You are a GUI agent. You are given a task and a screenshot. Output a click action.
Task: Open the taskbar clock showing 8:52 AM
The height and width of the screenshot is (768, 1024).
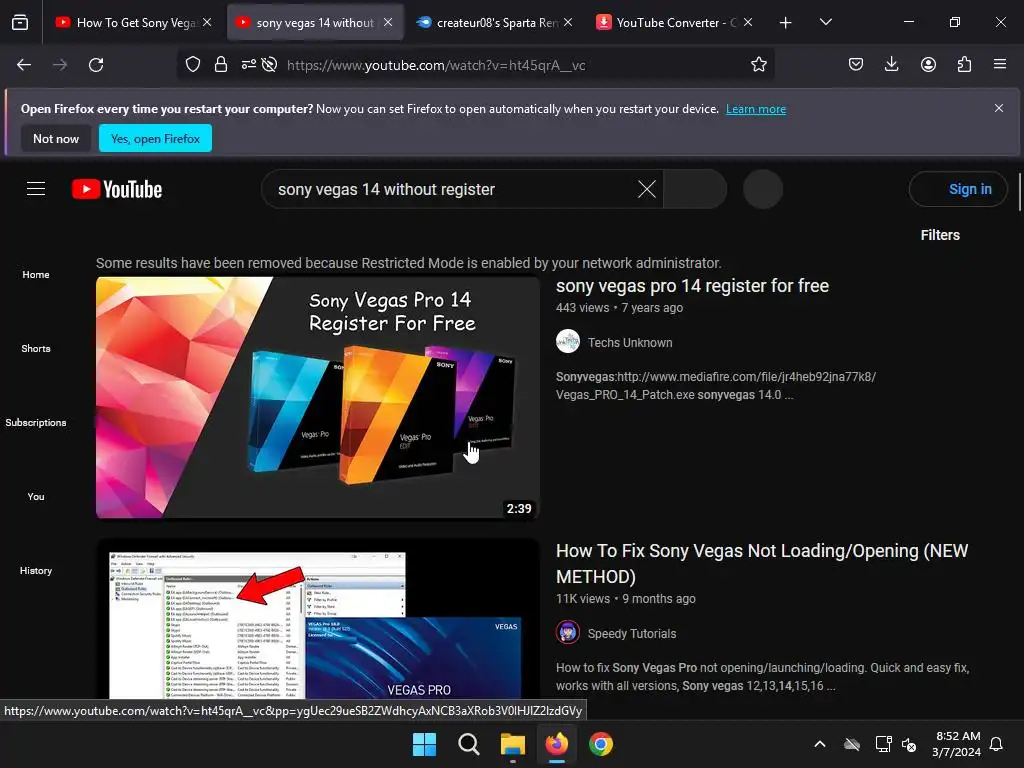[956, 744]
